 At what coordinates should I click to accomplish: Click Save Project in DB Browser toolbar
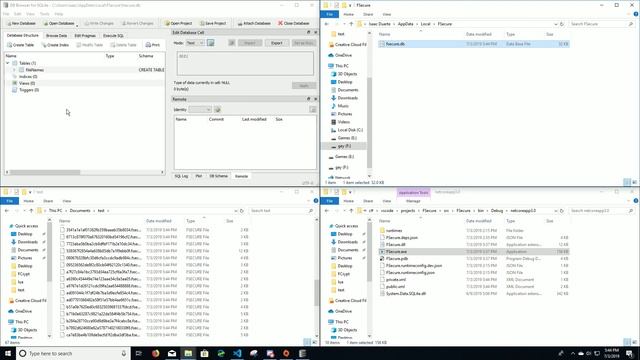click(x=213, y=23)
